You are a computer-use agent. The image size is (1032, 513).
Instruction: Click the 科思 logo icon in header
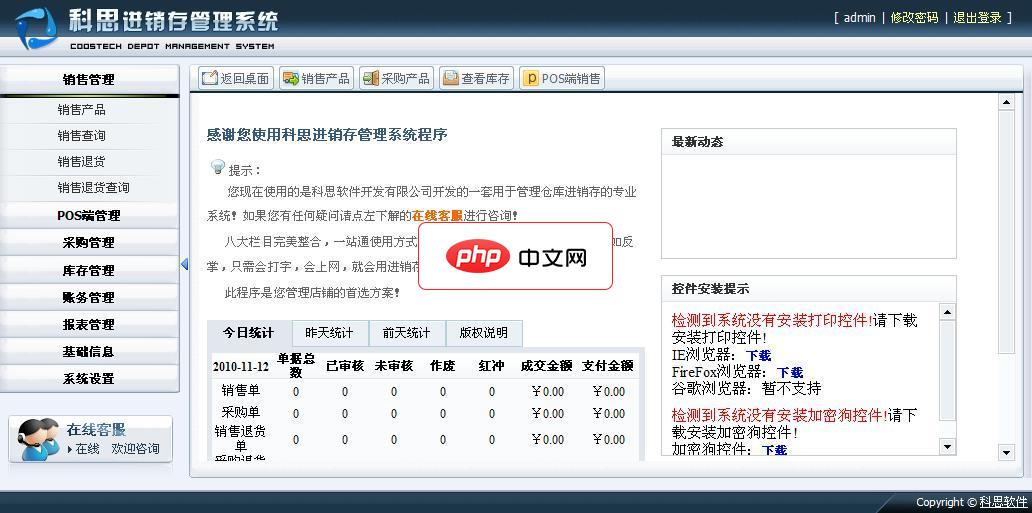(36, 28)
